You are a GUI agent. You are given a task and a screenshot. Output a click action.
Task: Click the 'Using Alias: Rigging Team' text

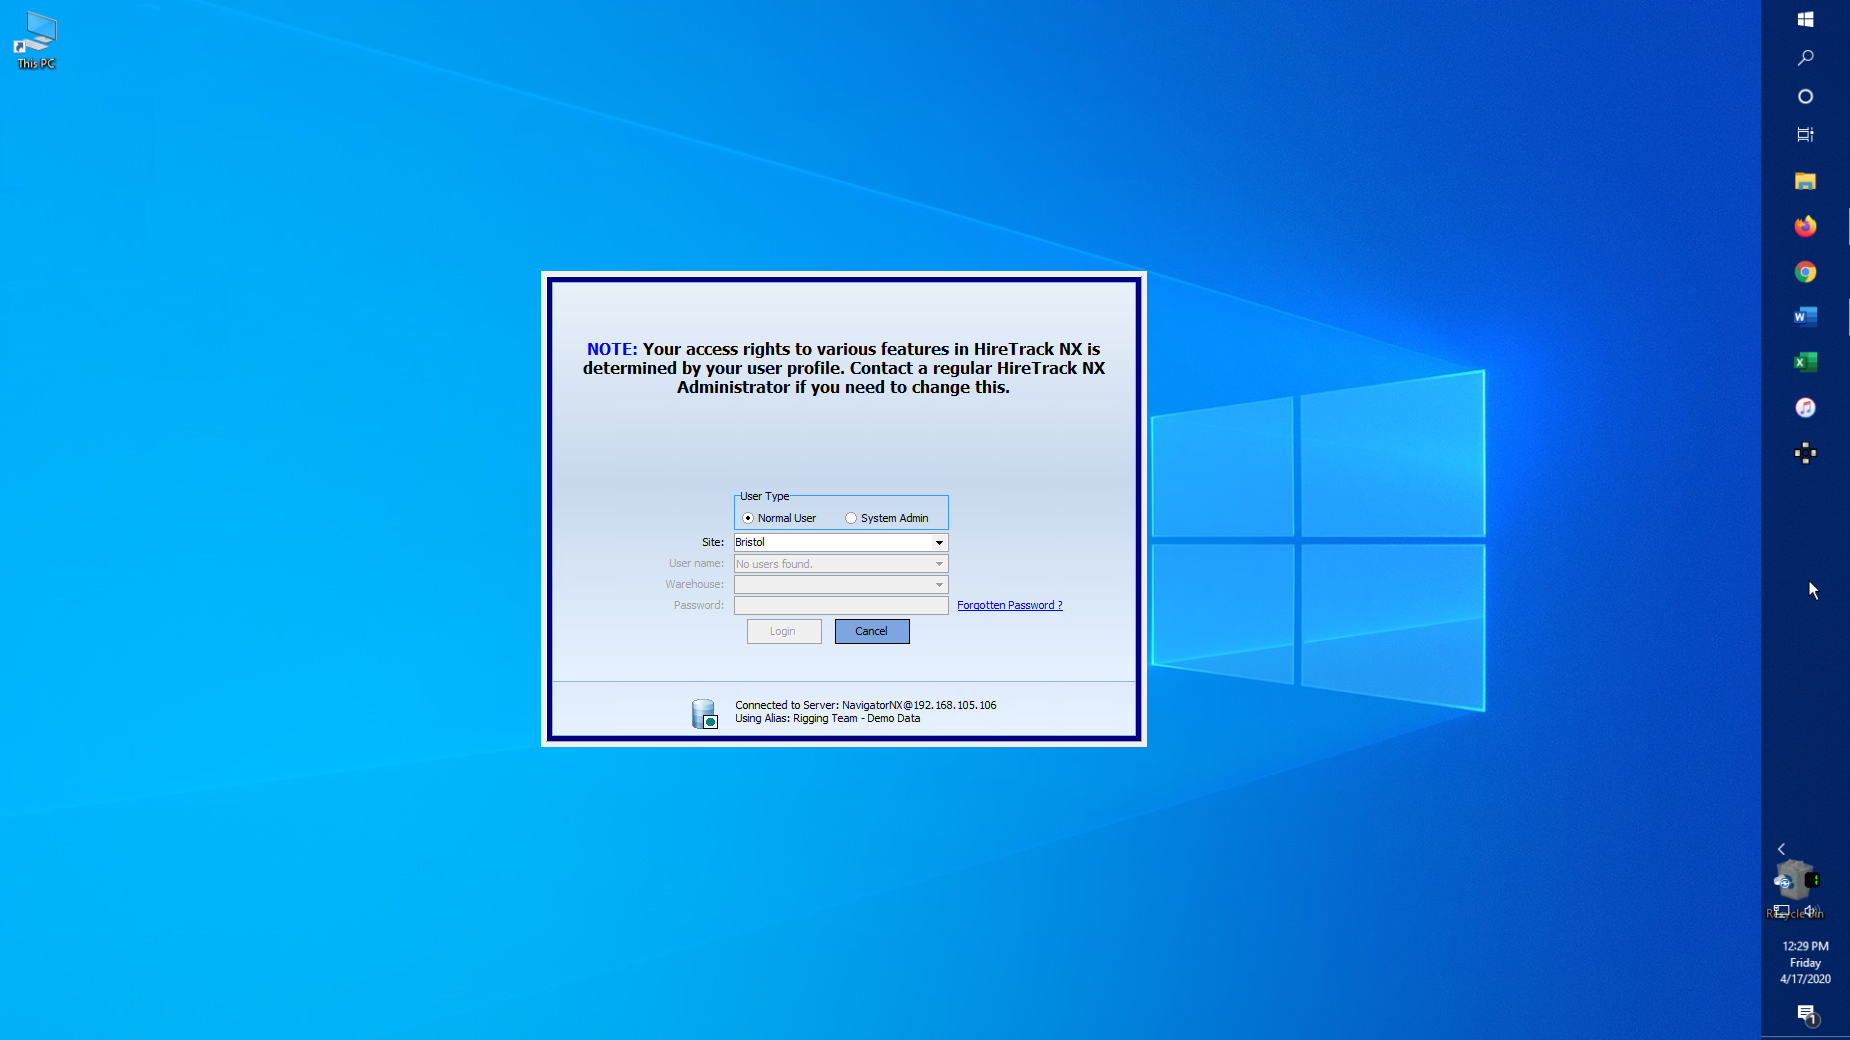click(828, 718)
